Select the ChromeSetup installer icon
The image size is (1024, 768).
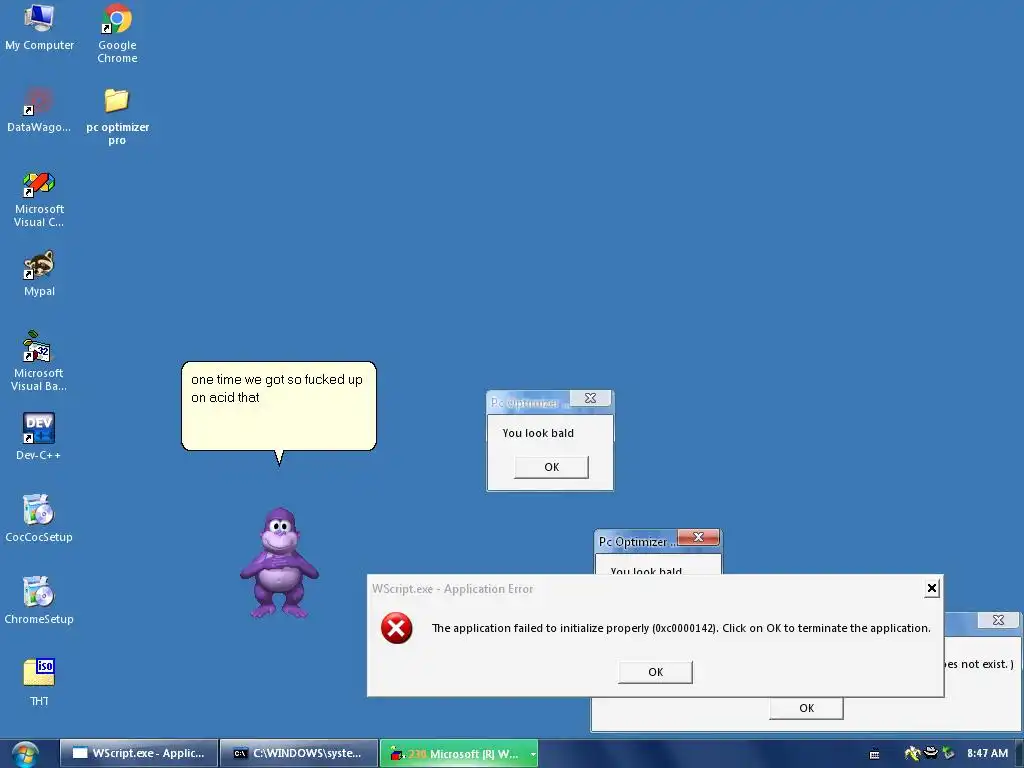tap(39, 600)
